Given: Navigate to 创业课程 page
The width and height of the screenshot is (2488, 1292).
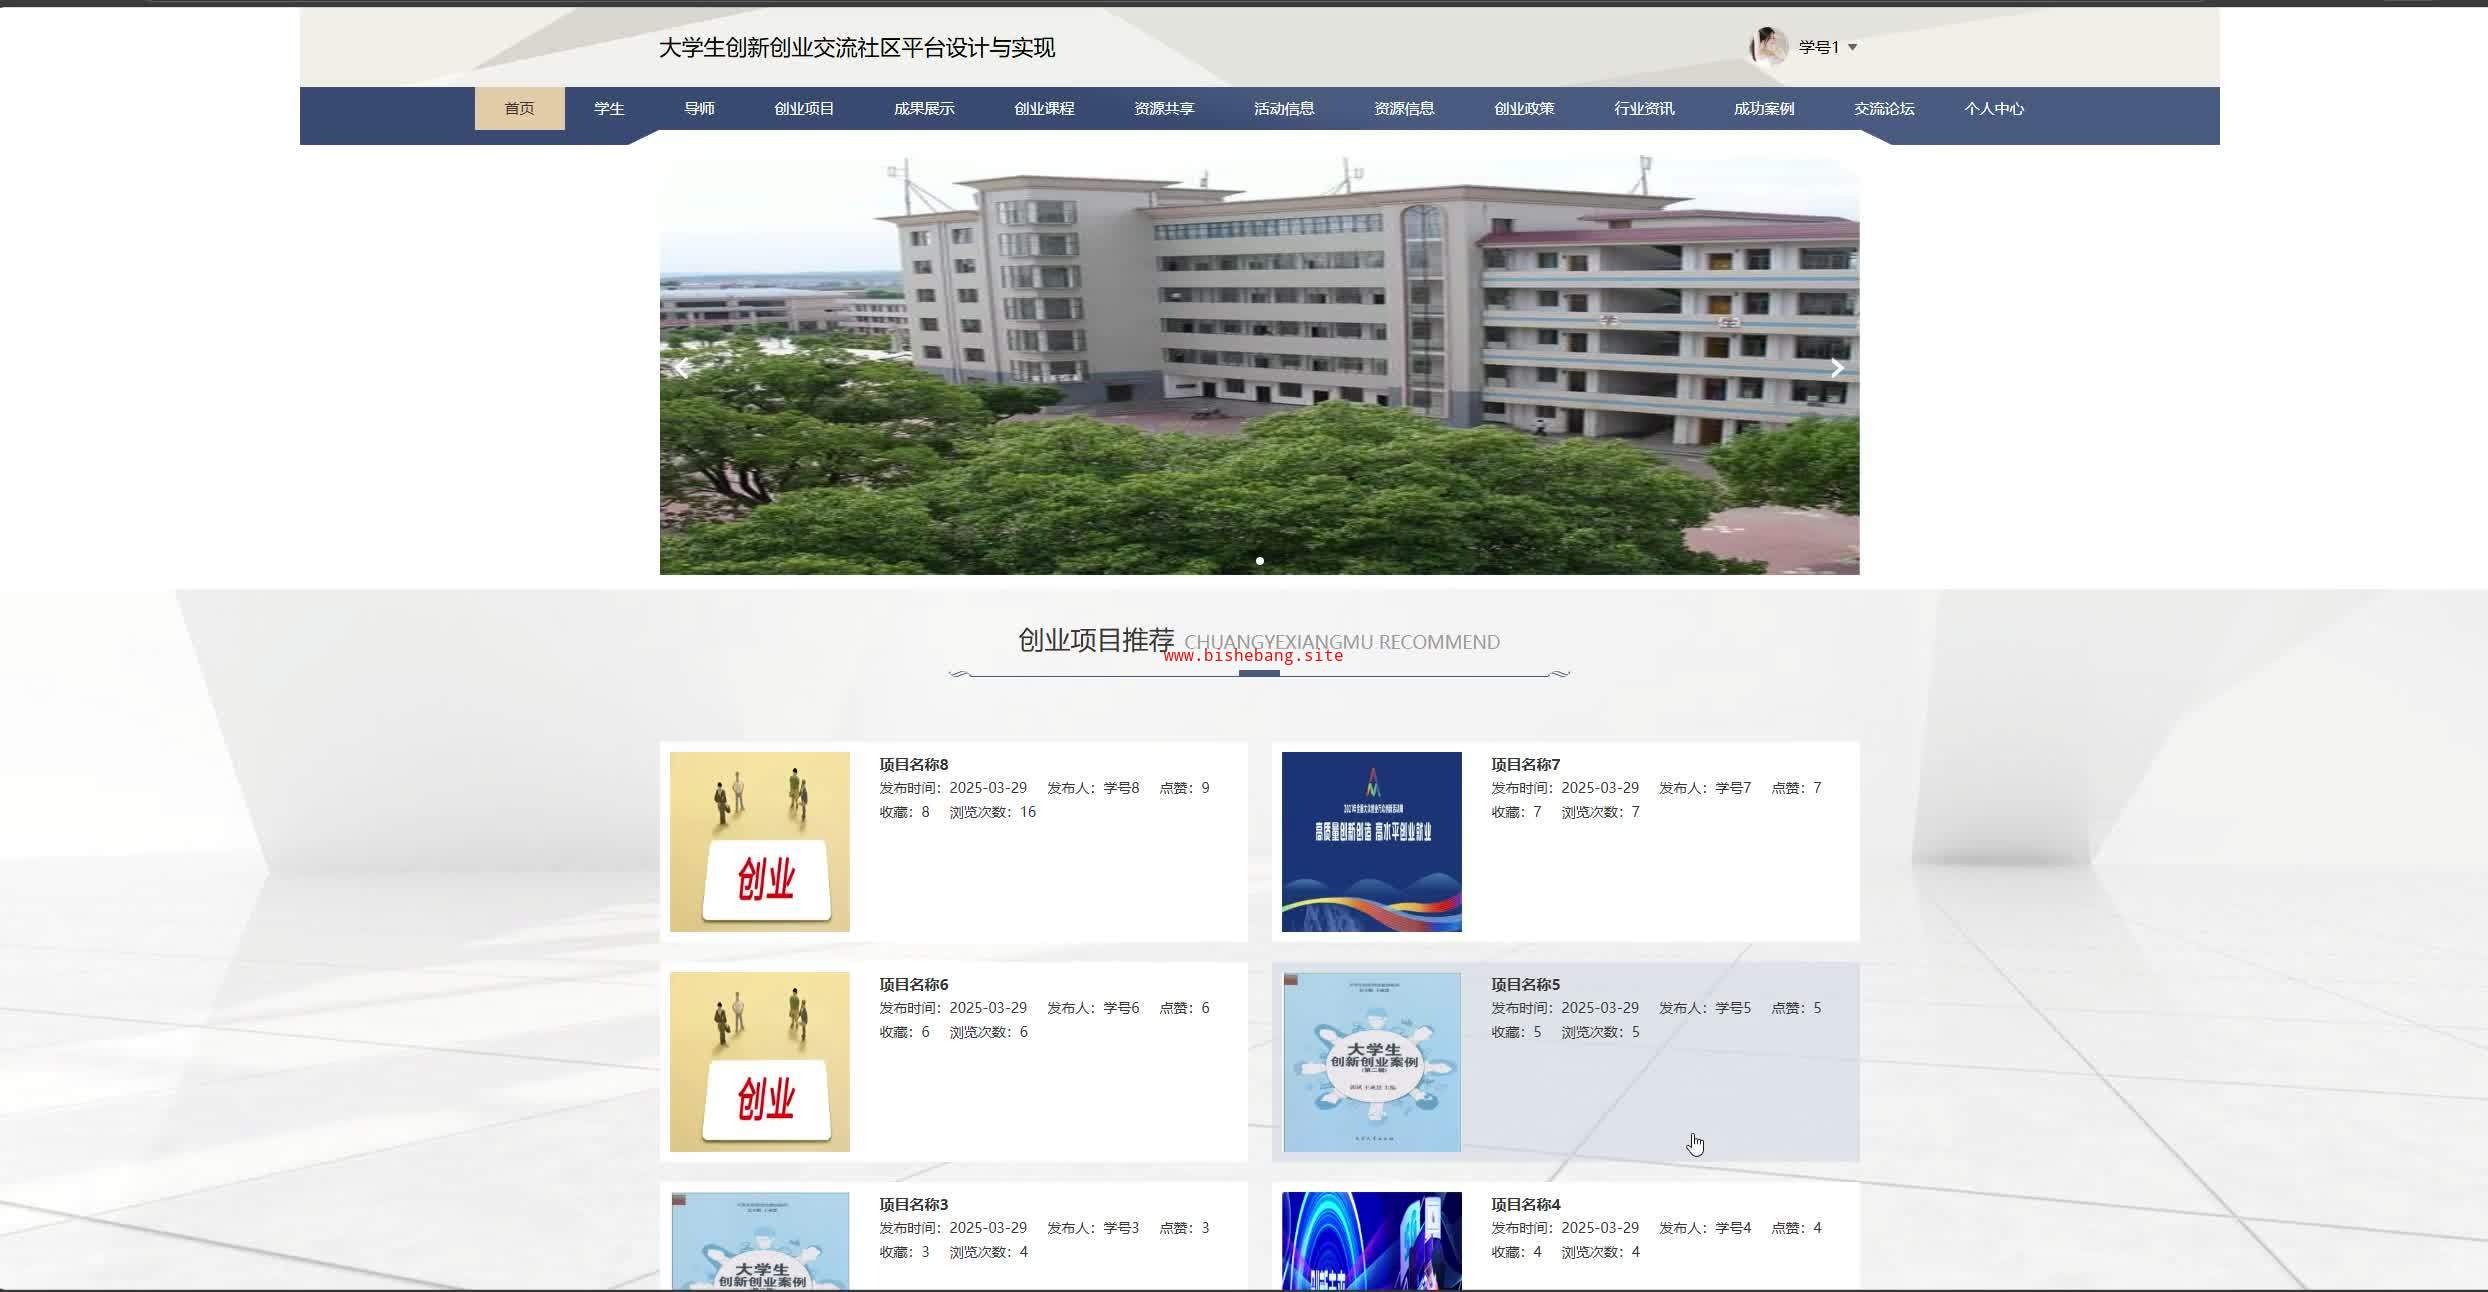Looking at the screenshot, I should click(x=1043, y=108).
